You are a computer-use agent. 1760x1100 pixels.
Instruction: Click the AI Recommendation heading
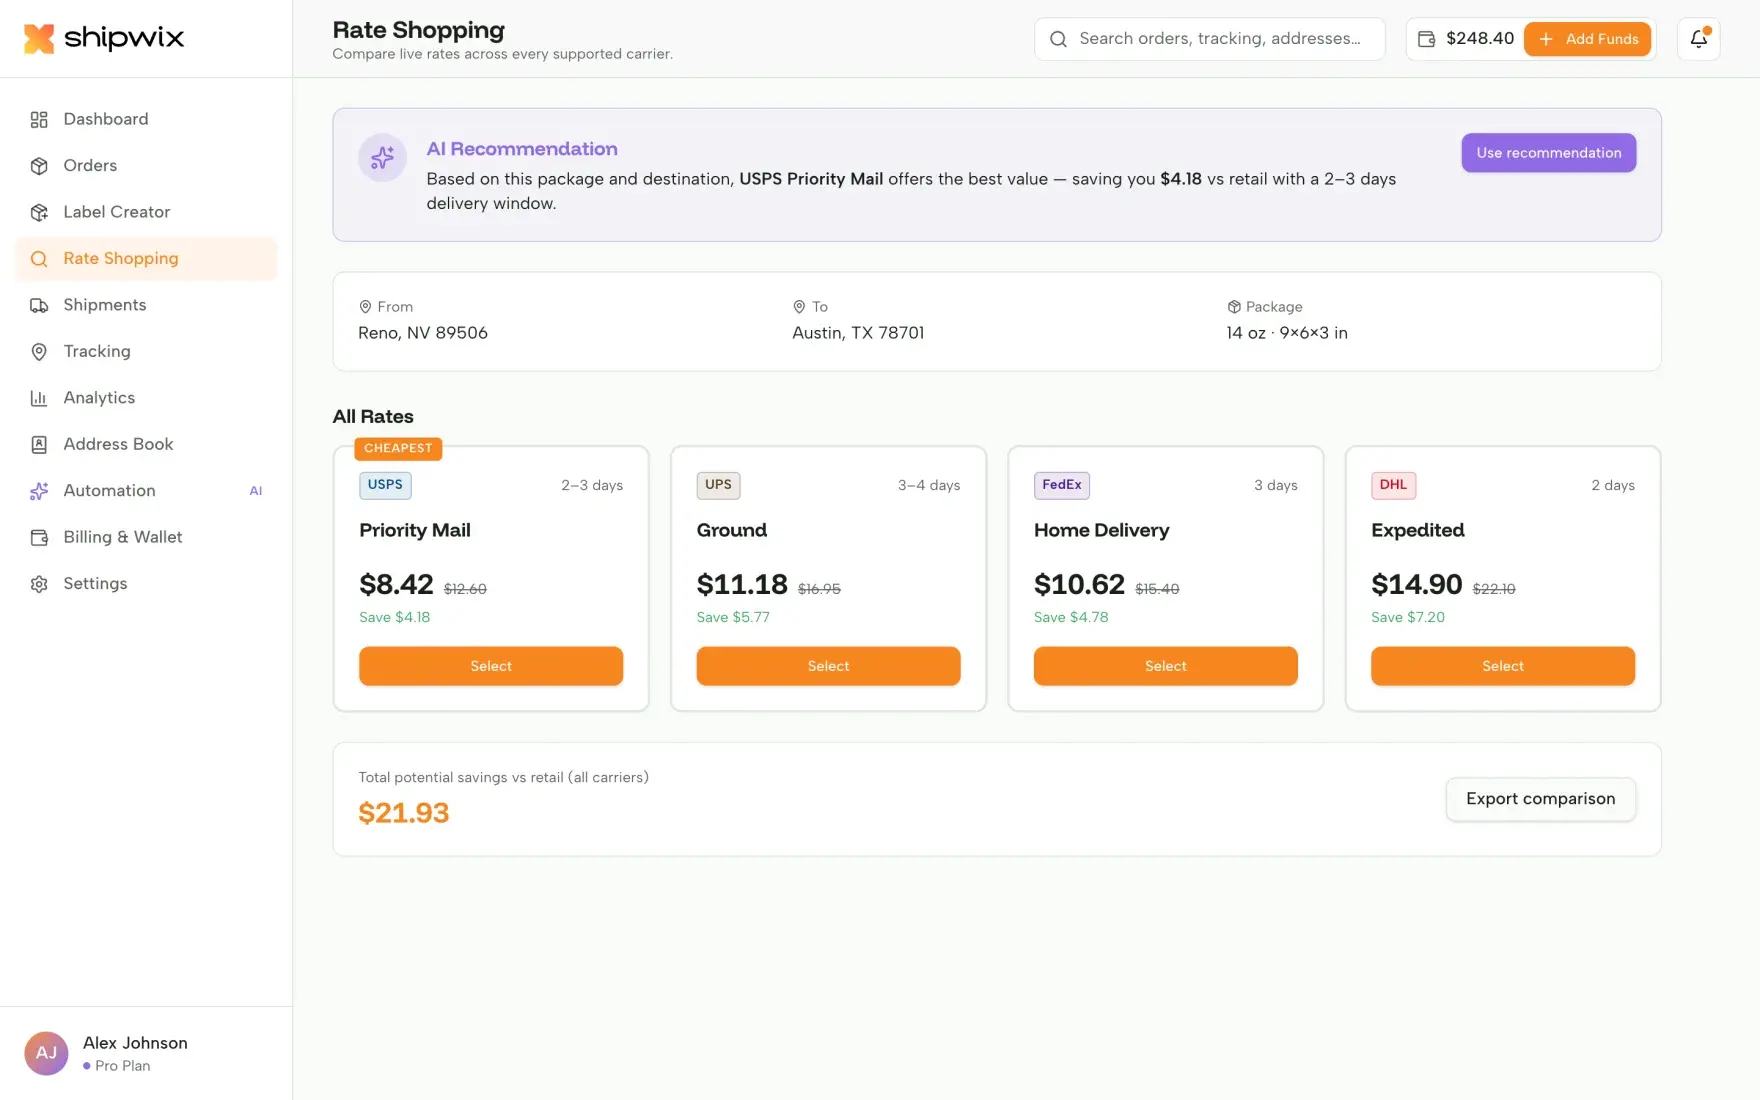pyautogui.click(x=522, y=149)
